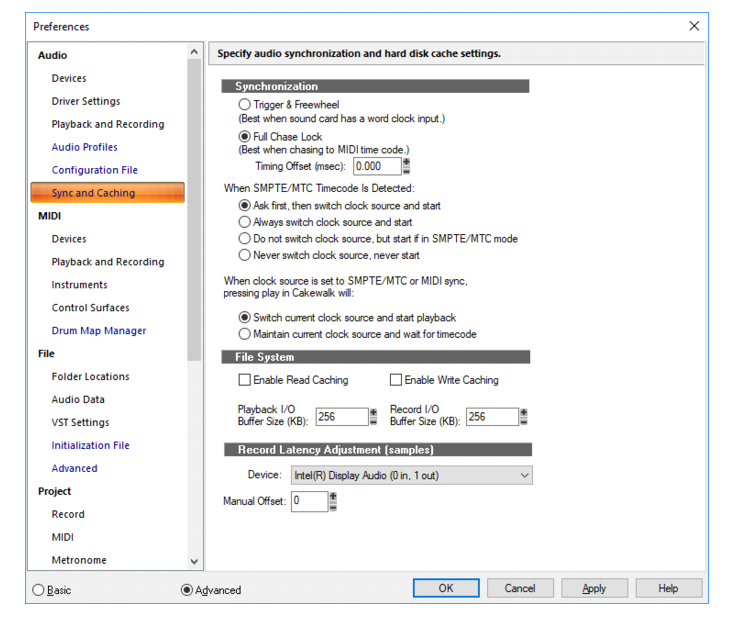
Task: Click sidebar scroll-down arrow
Action: [194, 561]
